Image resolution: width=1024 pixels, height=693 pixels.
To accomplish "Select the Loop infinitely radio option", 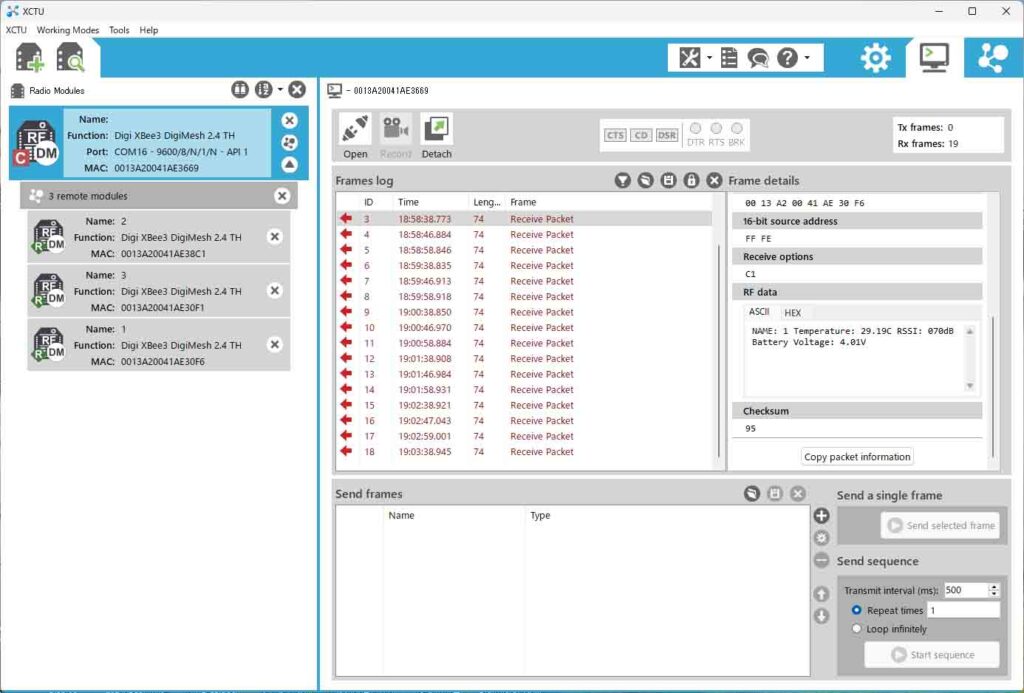I will (x=857, y=628).
